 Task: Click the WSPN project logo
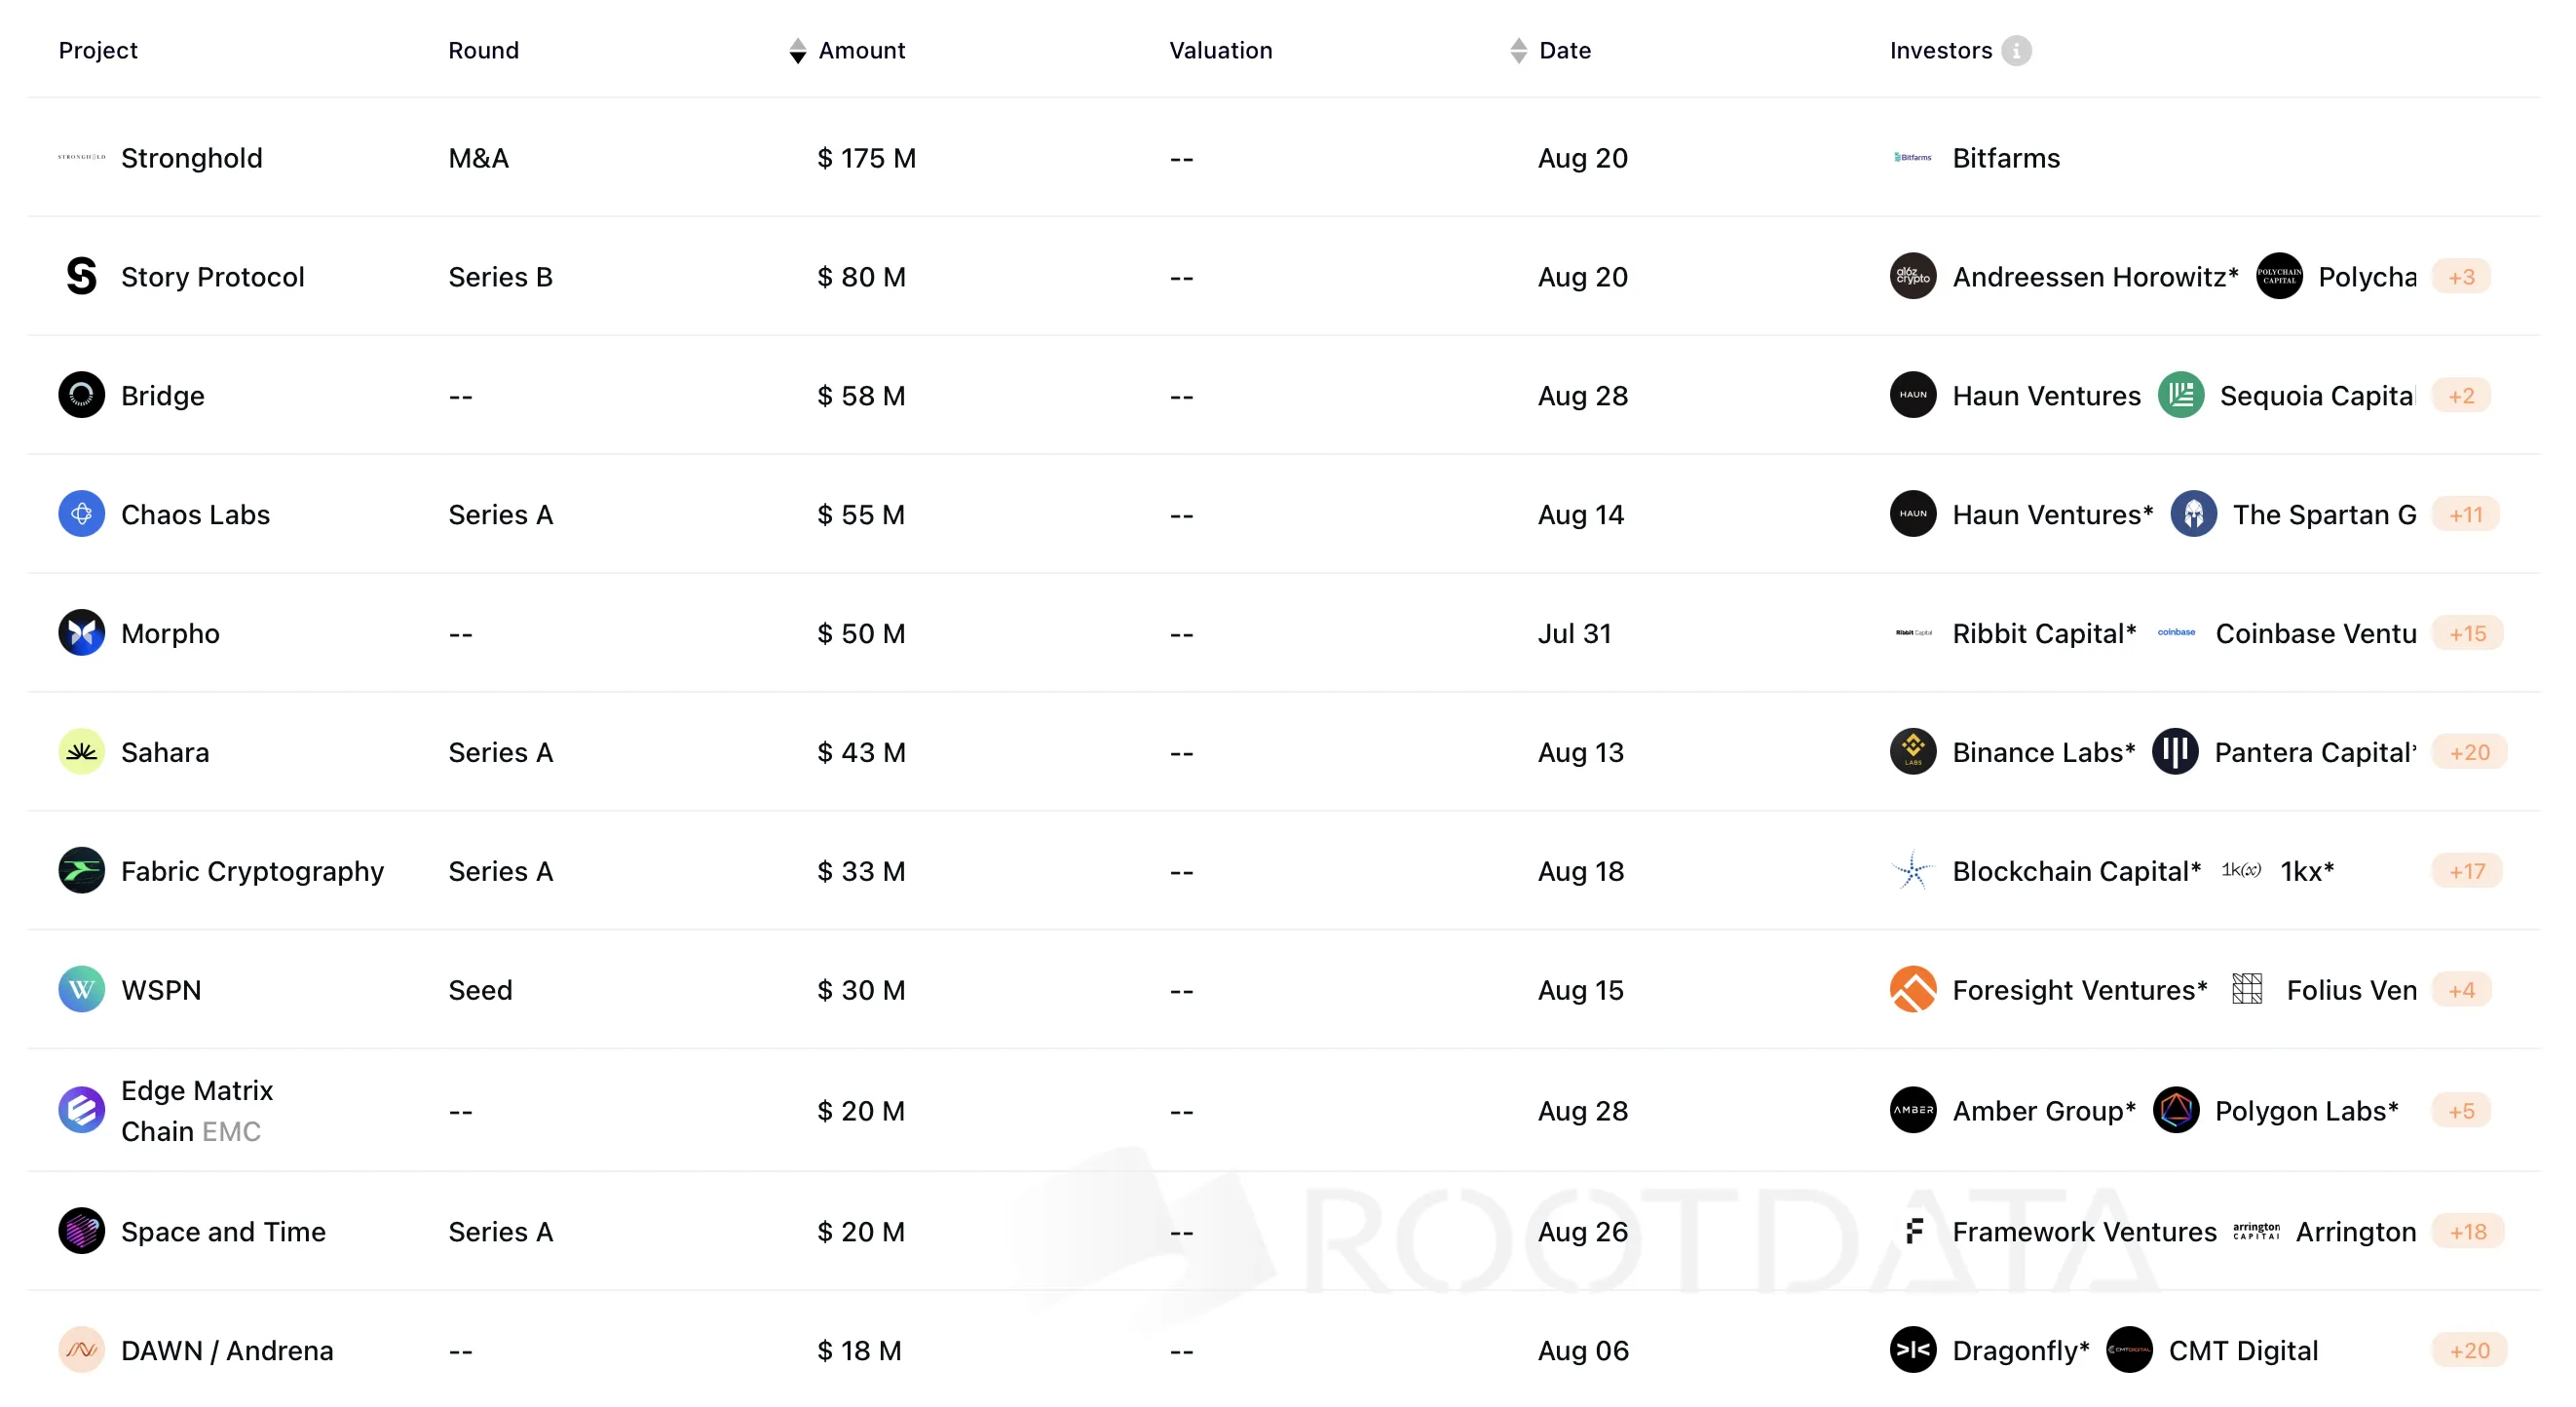(81, 989)
